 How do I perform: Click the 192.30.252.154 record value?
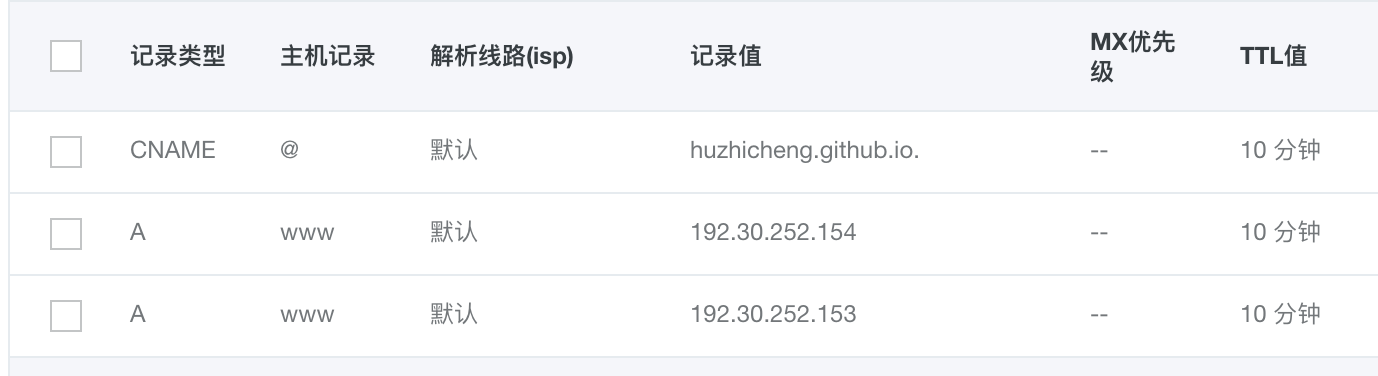tap(773, 233)
